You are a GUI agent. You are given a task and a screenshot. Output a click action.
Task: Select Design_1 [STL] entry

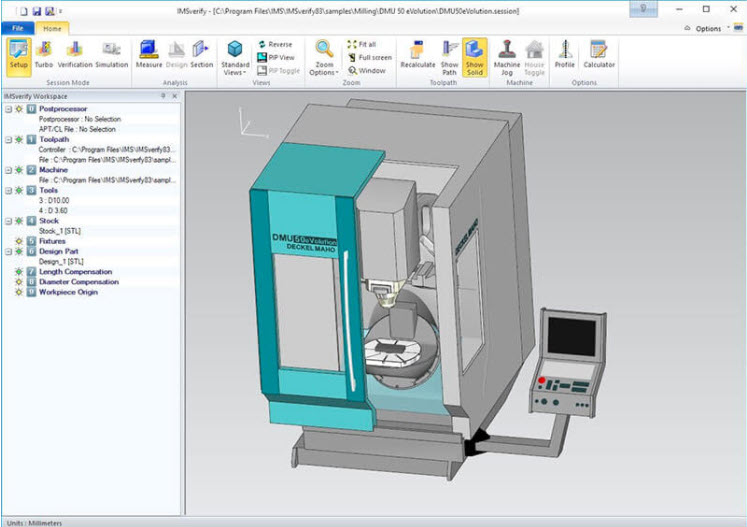61,262
